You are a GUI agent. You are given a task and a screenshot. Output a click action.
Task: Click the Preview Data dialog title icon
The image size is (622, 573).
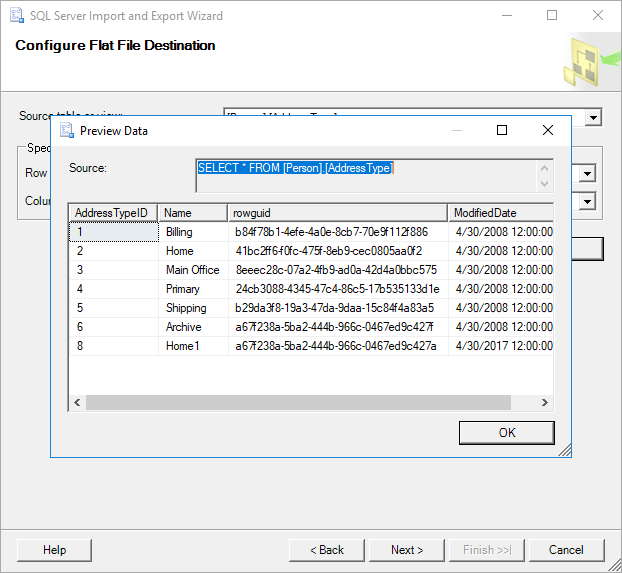[x=67, y=131]
